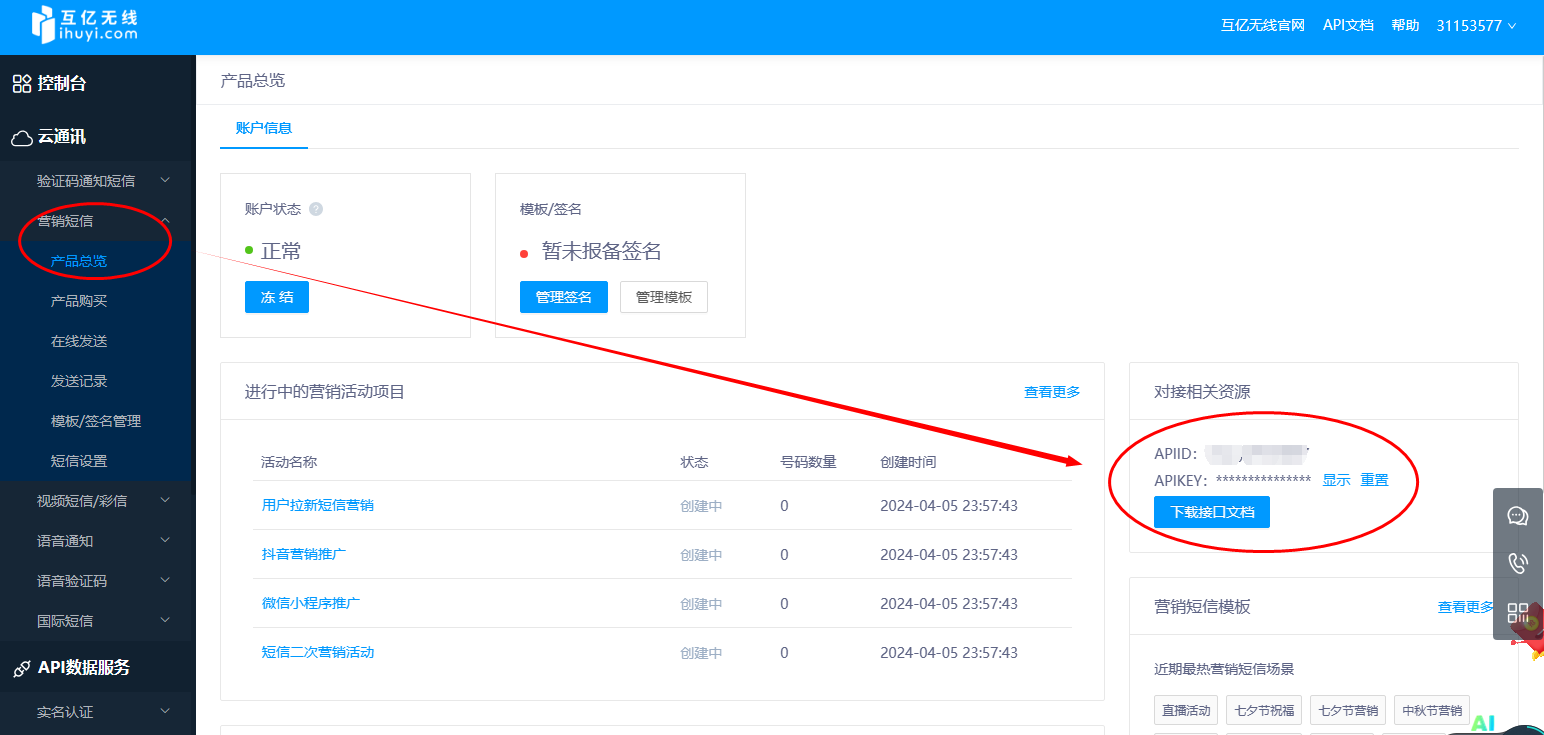
Task: Expand the 实名认证 menu
Action: 97,712
